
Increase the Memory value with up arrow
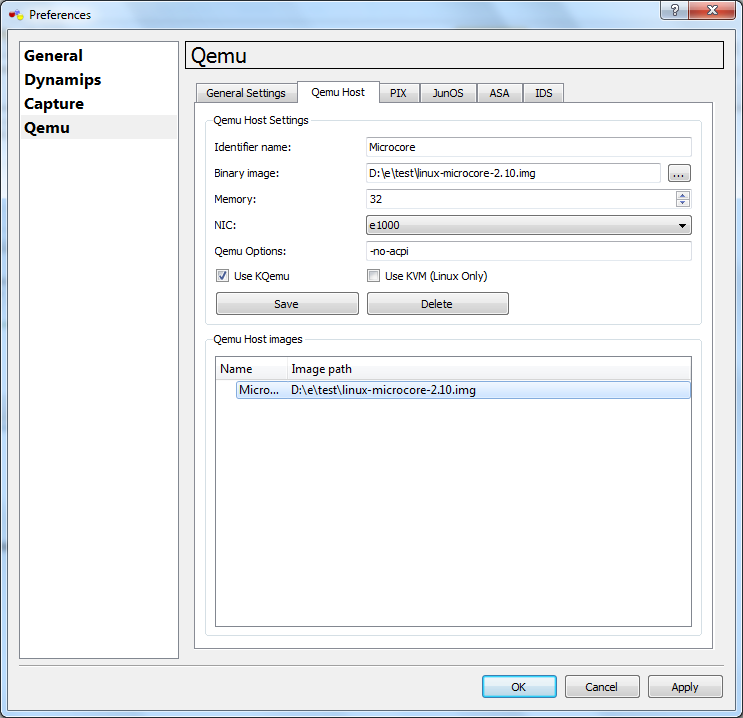coord(682,195)
